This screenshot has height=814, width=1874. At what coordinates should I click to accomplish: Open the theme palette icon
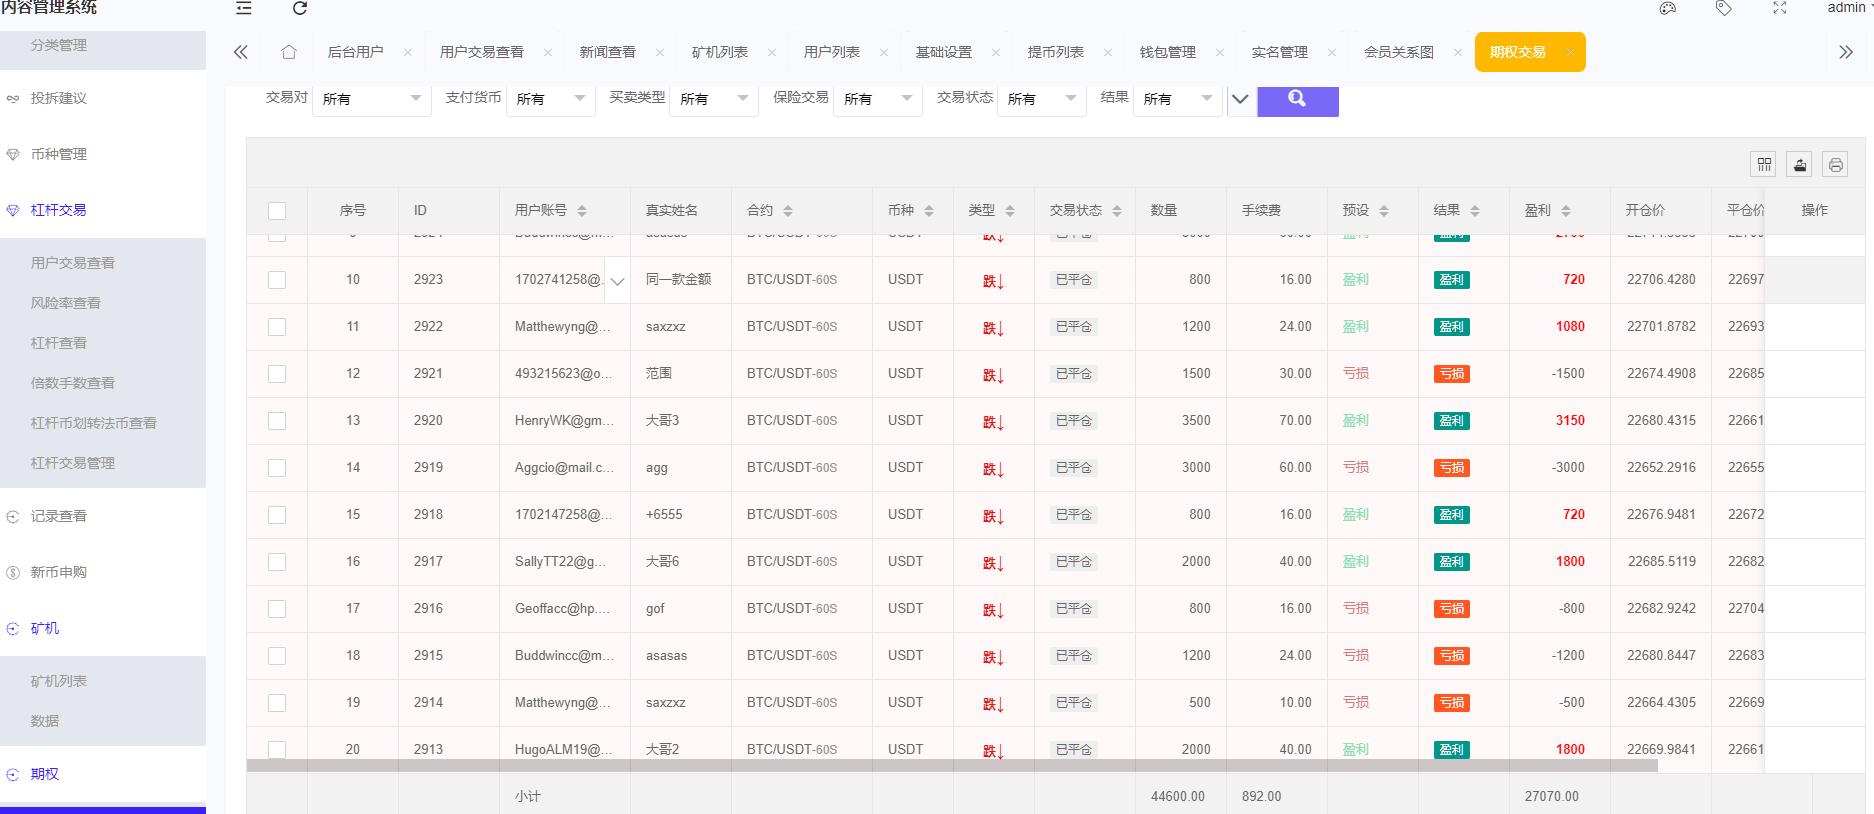(x=1667, y=8)
